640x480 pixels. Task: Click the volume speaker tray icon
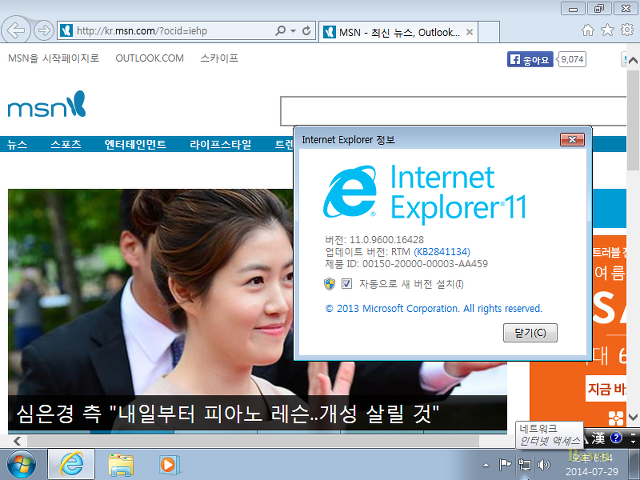coord(544,464)
